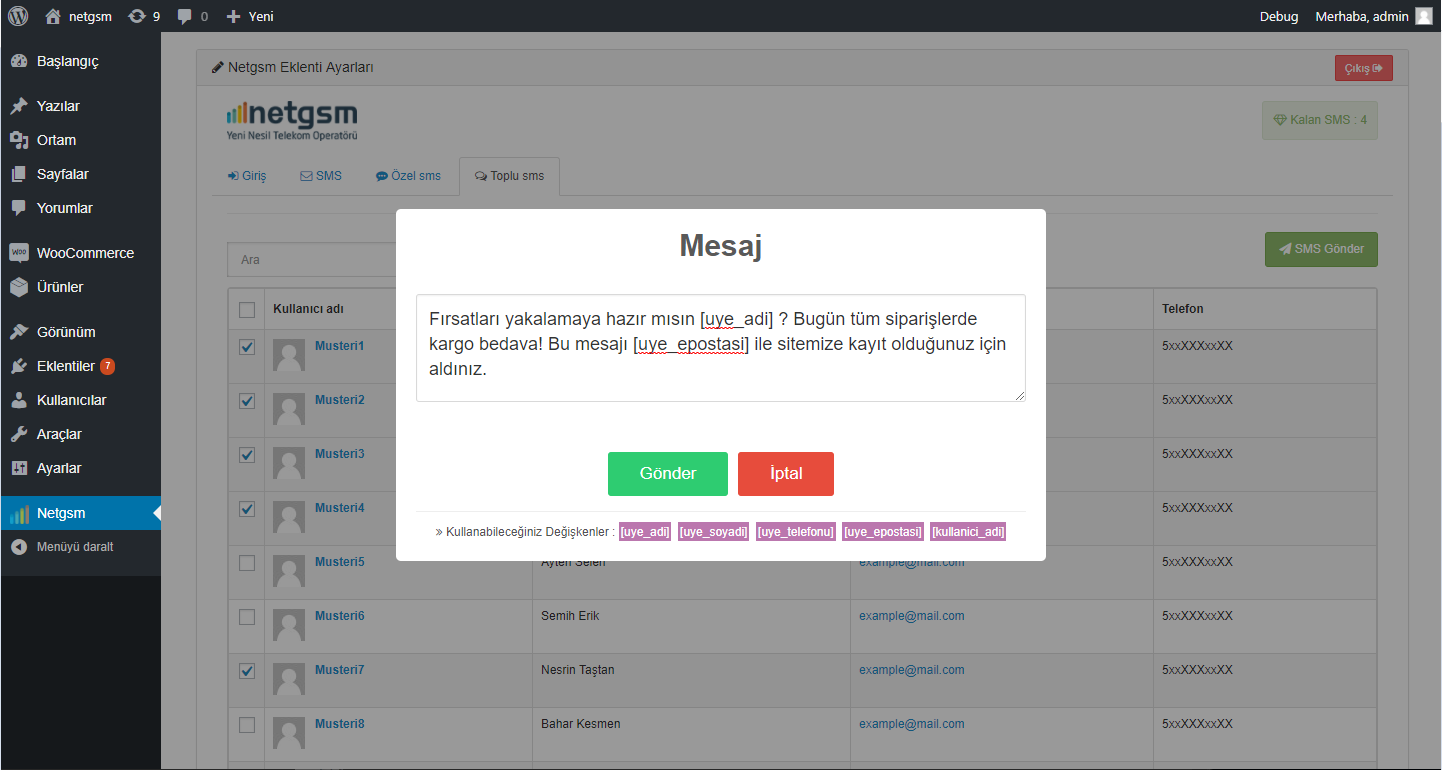Screen dimensions: 1442x770
Task: Click the Musteri3 avatar thumbnail
Action: pyautogui.click(x=289, y=463)
